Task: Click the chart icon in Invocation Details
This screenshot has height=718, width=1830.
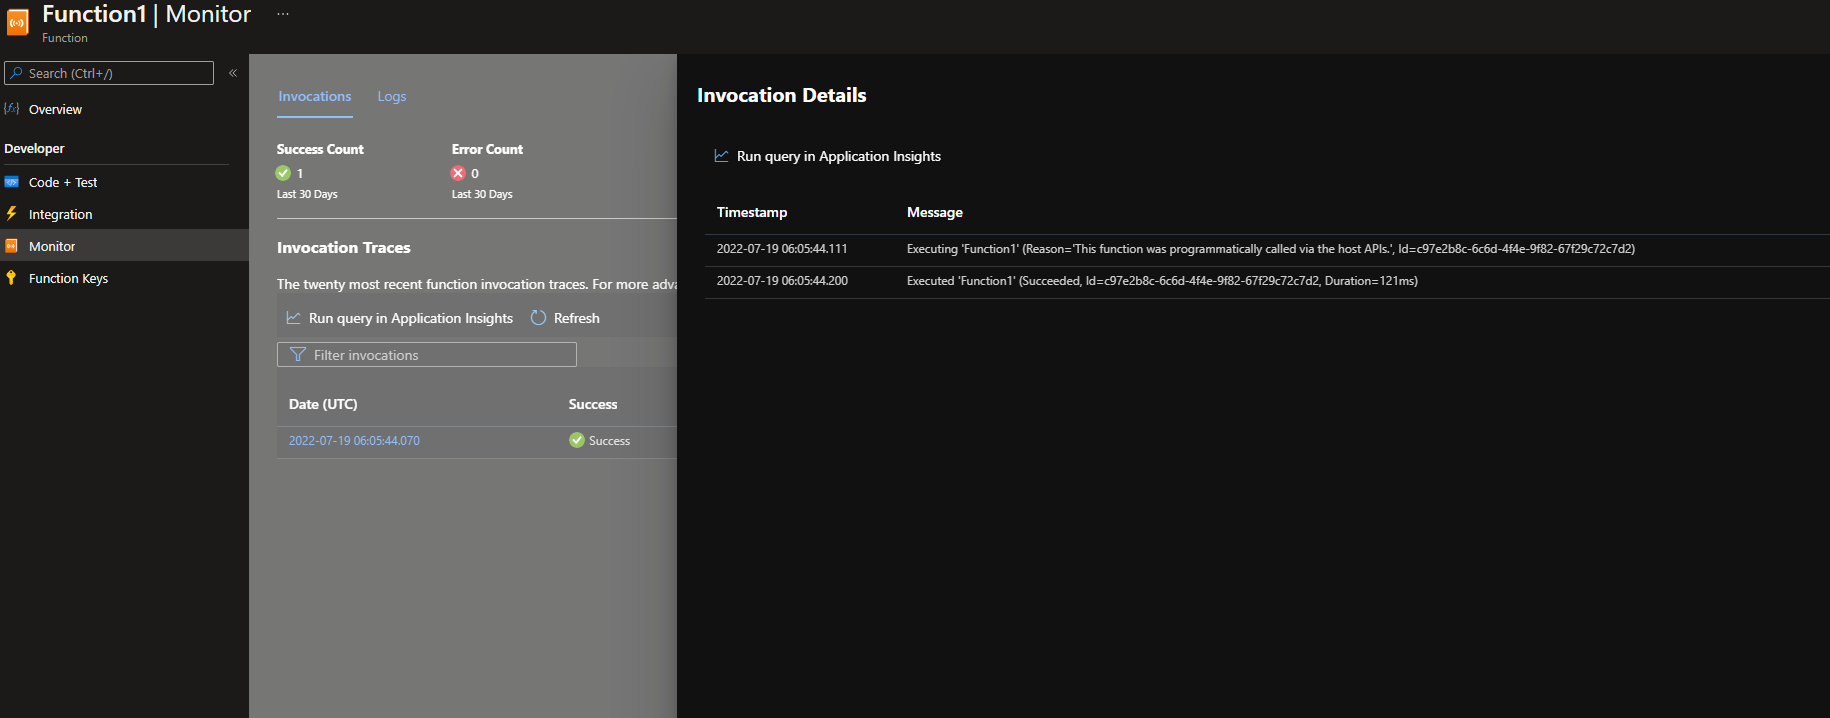Action: [x=721, y=156]
